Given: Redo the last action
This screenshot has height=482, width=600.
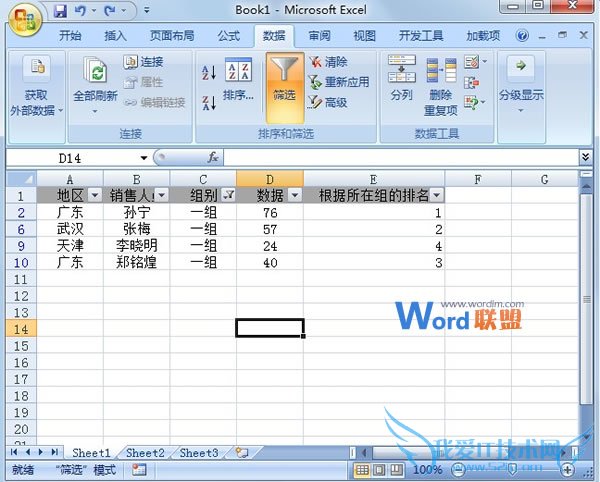Looking at the screenshot, I should click(110, 11).
